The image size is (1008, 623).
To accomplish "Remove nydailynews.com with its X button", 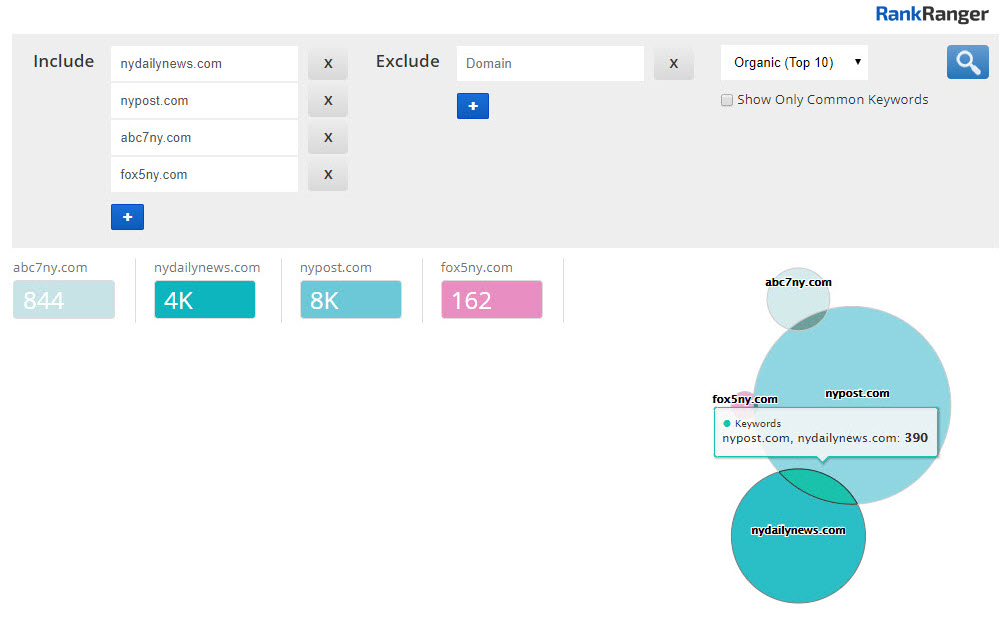I will click(328, 64).
